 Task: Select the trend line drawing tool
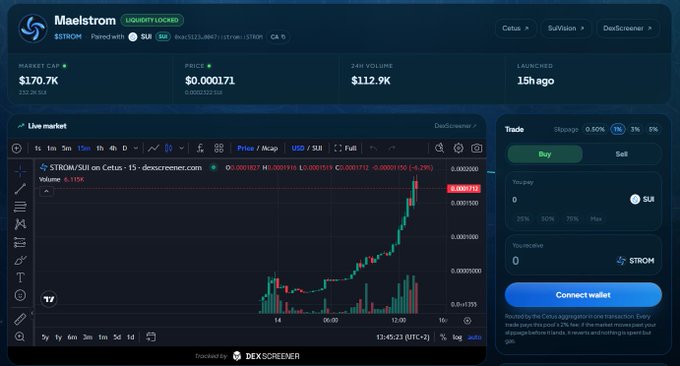[20, 189]
